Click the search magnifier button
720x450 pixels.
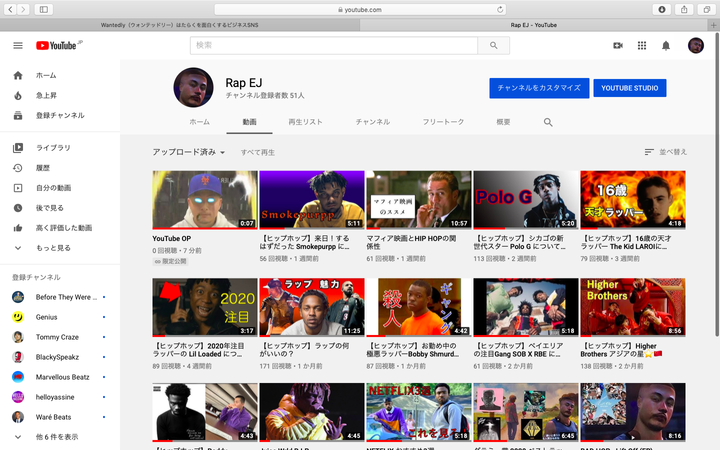(494, 45)
